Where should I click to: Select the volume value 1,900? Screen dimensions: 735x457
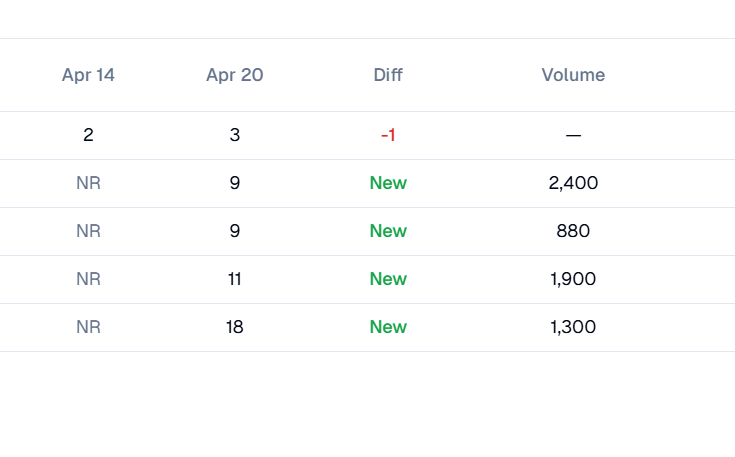(573, 279)
